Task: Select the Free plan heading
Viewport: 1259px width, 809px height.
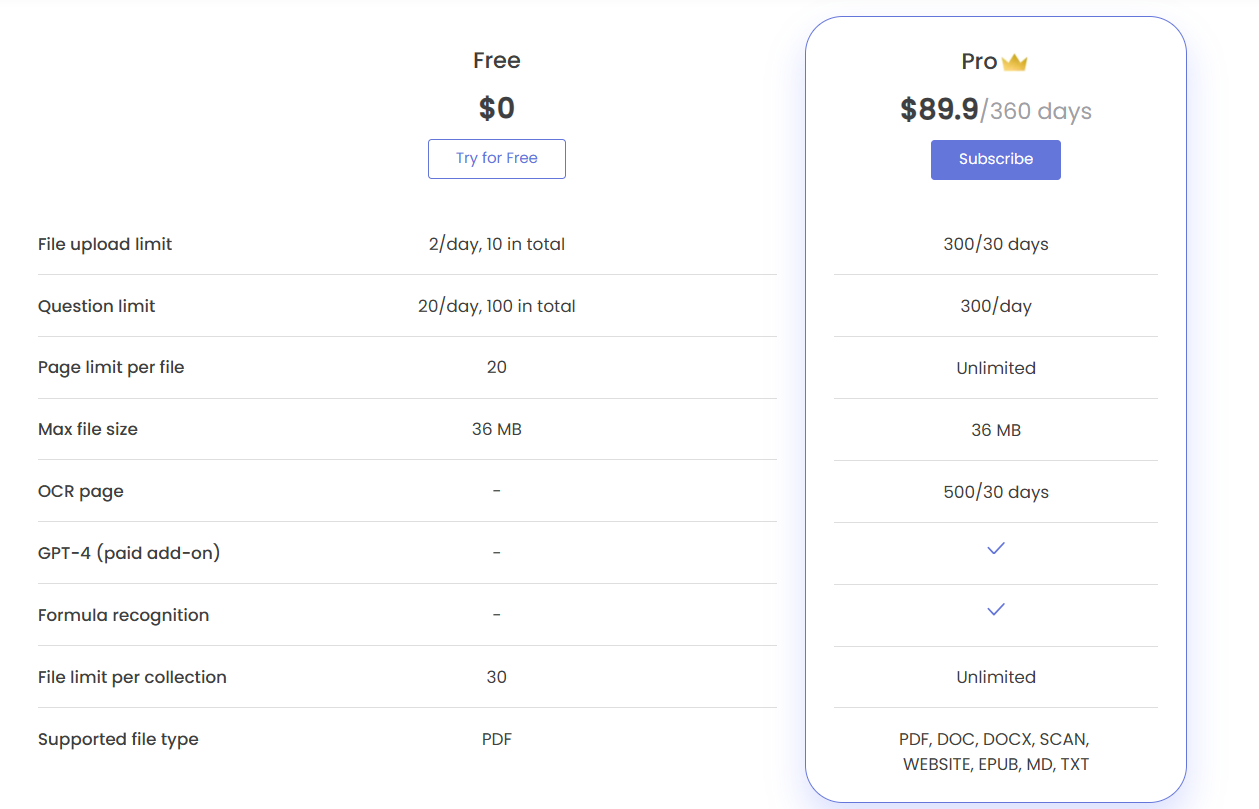Action: [x=497, y=60]
